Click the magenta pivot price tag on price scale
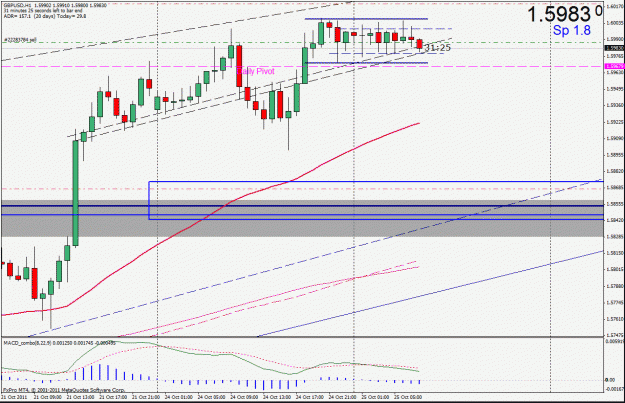 pos(614,67)
